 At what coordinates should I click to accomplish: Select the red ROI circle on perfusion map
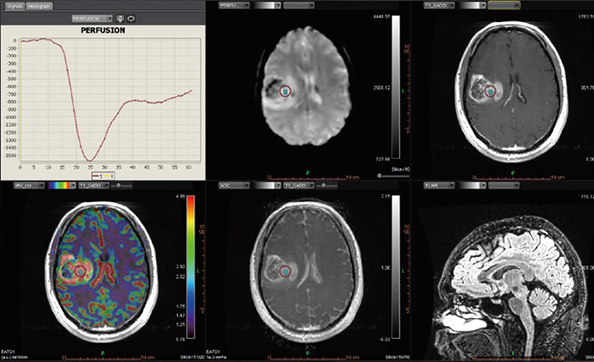coord(285,91)
